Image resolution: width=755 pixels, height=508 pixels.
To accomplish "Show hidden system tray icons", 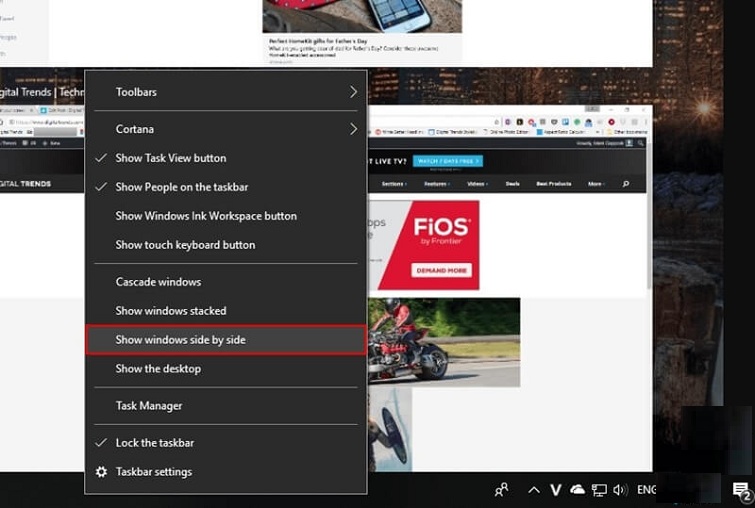I will [x=534, y=490].
